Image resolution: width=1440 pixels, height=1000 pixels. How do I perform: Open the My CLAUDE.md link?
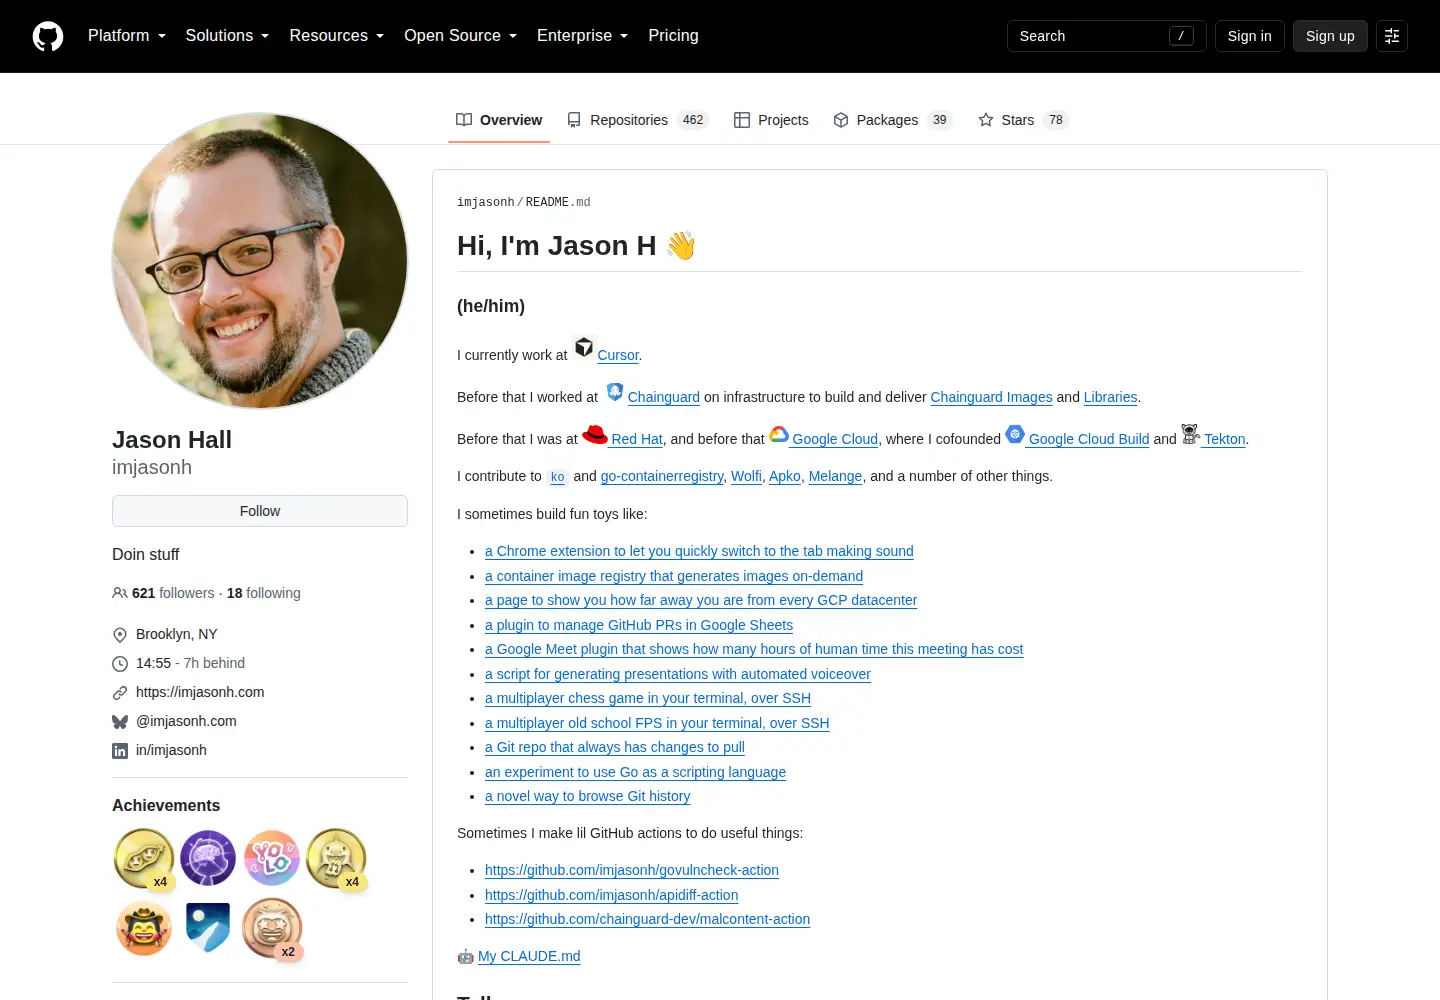[529, 956]
